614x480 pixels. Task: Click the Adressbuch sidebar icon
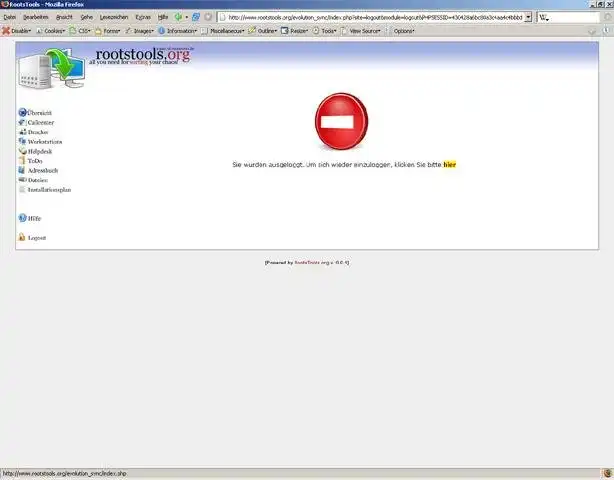pyautogui.click(x=22, y=170)
